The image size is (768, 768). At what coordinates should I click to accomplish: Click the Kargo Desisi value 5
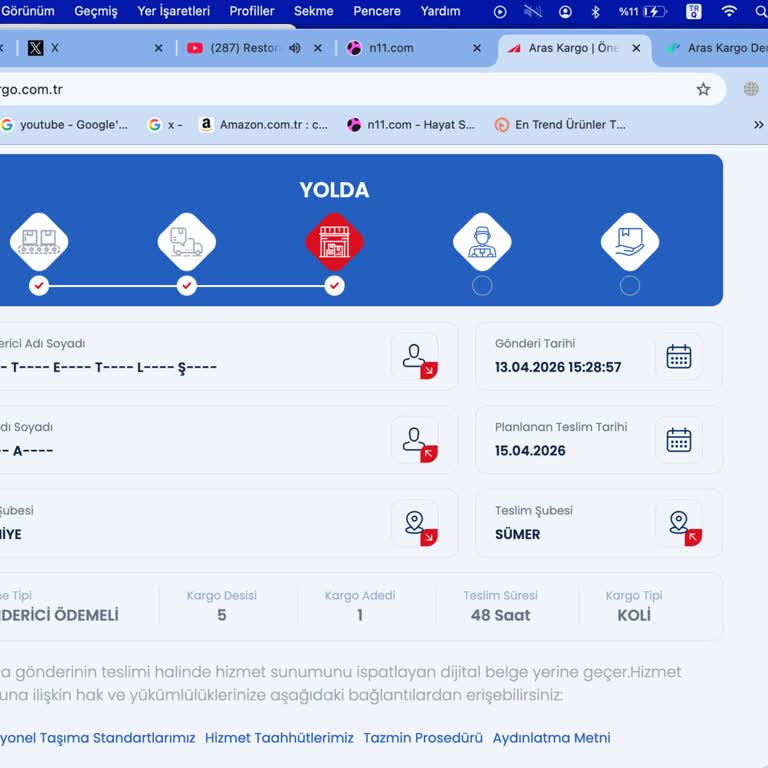[x=222, y=615]
